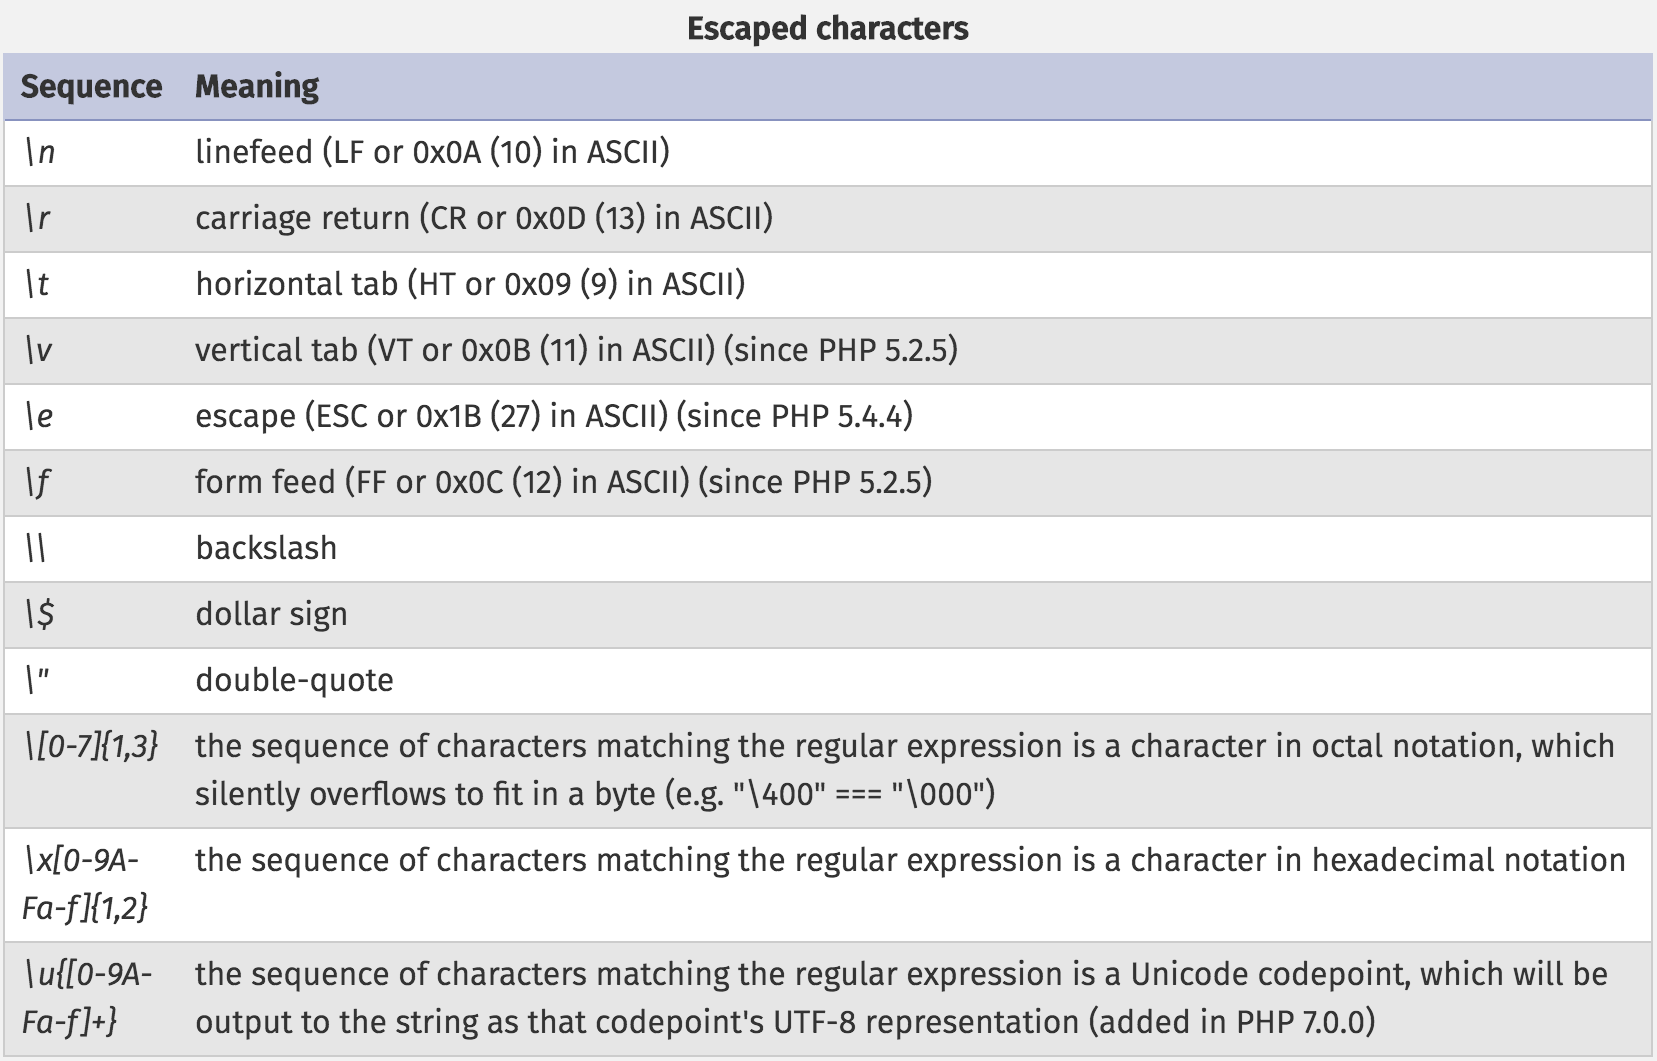
Task: Select the linefeed meaning text
Action: (432, 152)
